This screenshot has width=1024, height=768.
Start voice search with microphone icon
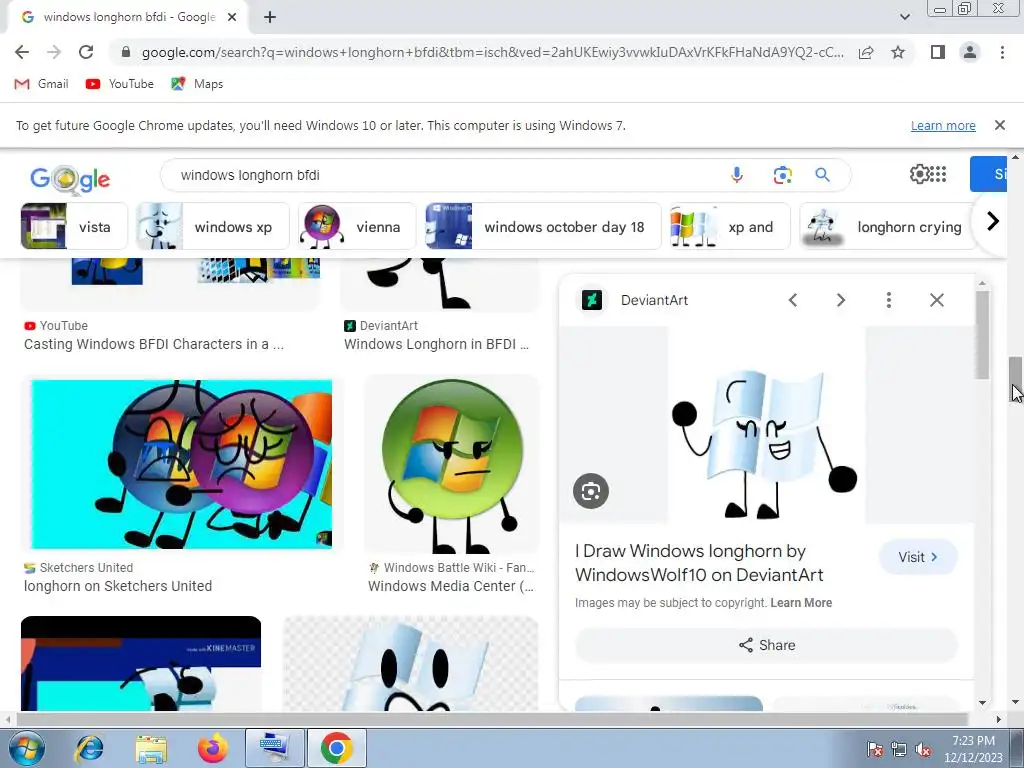(x=737, y=175)
